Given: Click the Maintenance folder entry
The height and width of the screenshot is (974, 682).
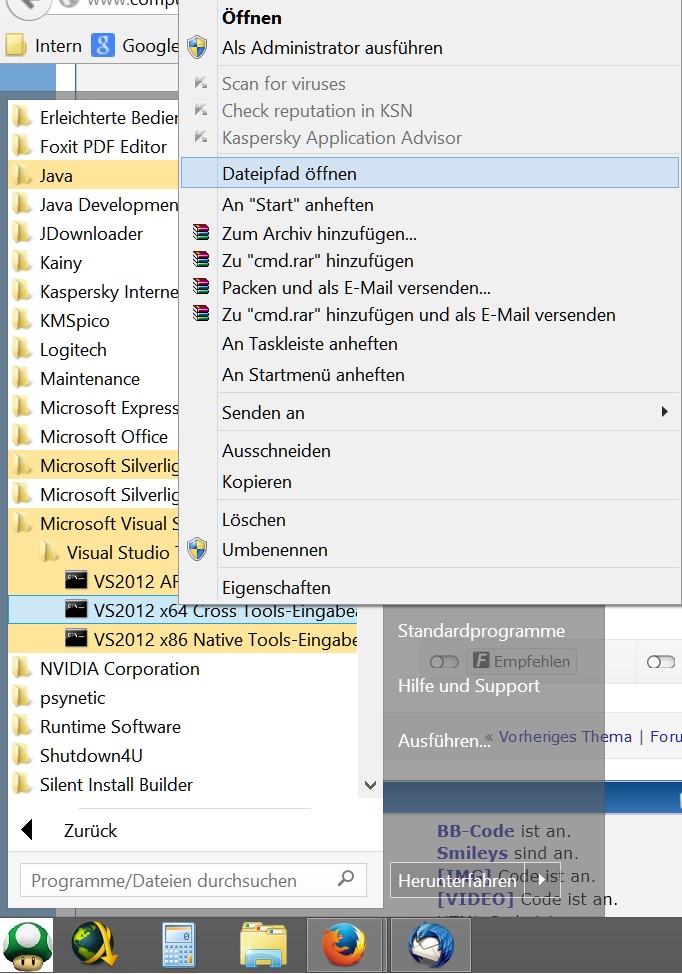Looking at the screenshot, I should [93, 378].
